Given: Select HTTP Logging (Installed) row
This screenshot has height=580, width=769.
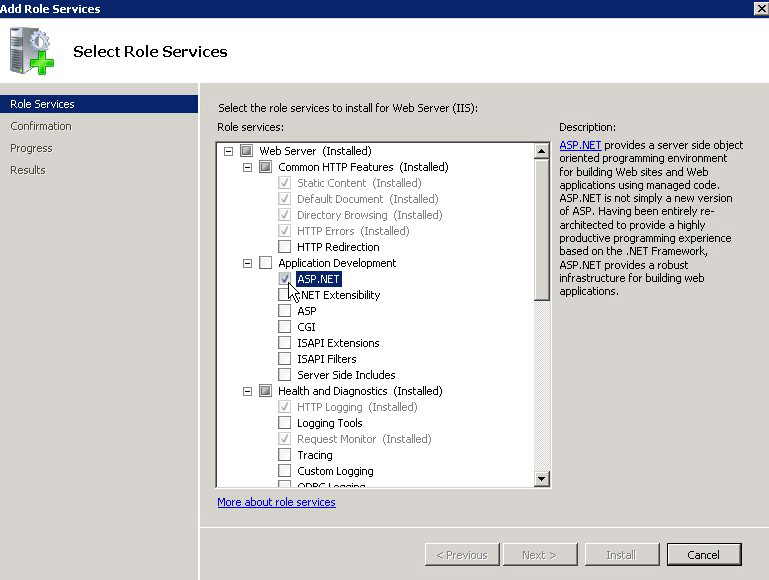Looking at the screenshot, I should pyautogui.click(x=357, y=407).
